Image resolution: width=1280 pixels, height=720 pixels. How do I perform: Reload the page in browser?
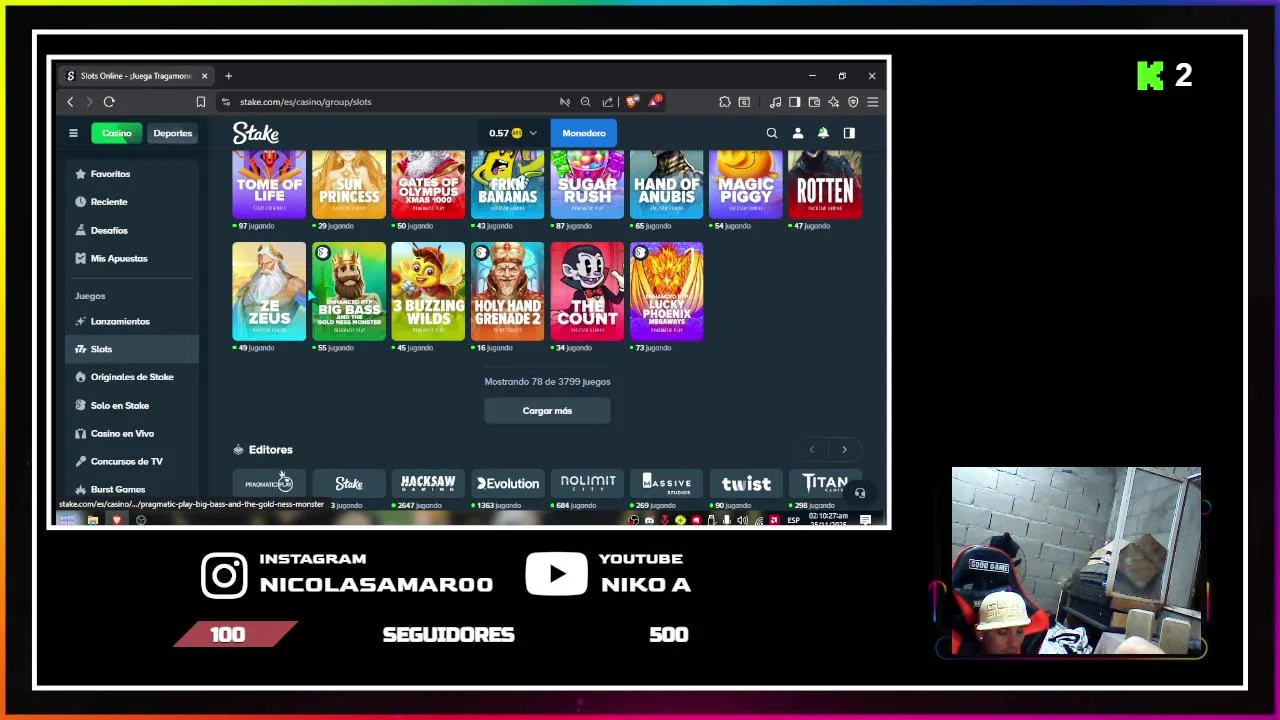pos(109,102)
